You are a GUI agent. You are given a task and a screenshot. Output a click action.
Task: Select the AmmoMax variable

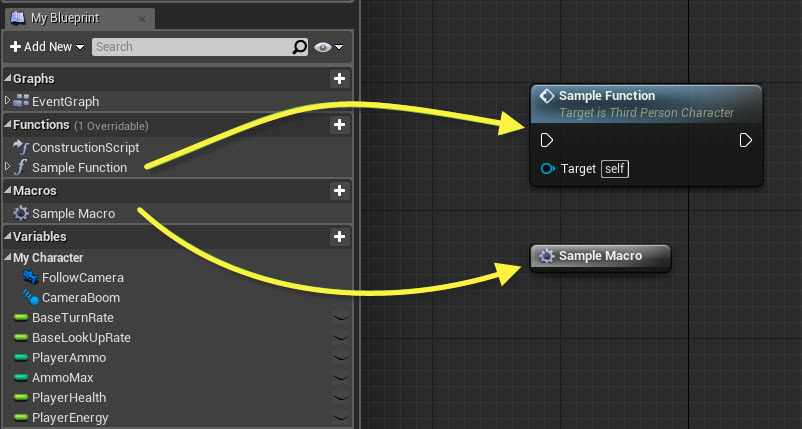tap(62, 377)
